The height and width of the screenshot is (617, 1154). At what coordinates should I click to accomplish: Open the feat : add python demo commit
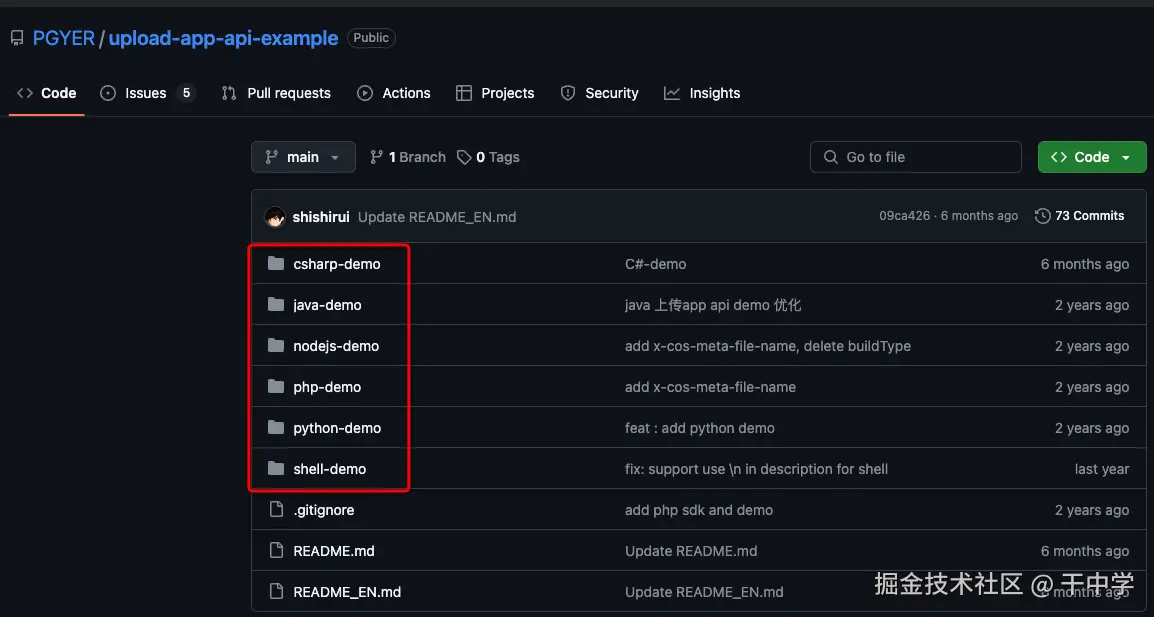click(x=699, y=428)
